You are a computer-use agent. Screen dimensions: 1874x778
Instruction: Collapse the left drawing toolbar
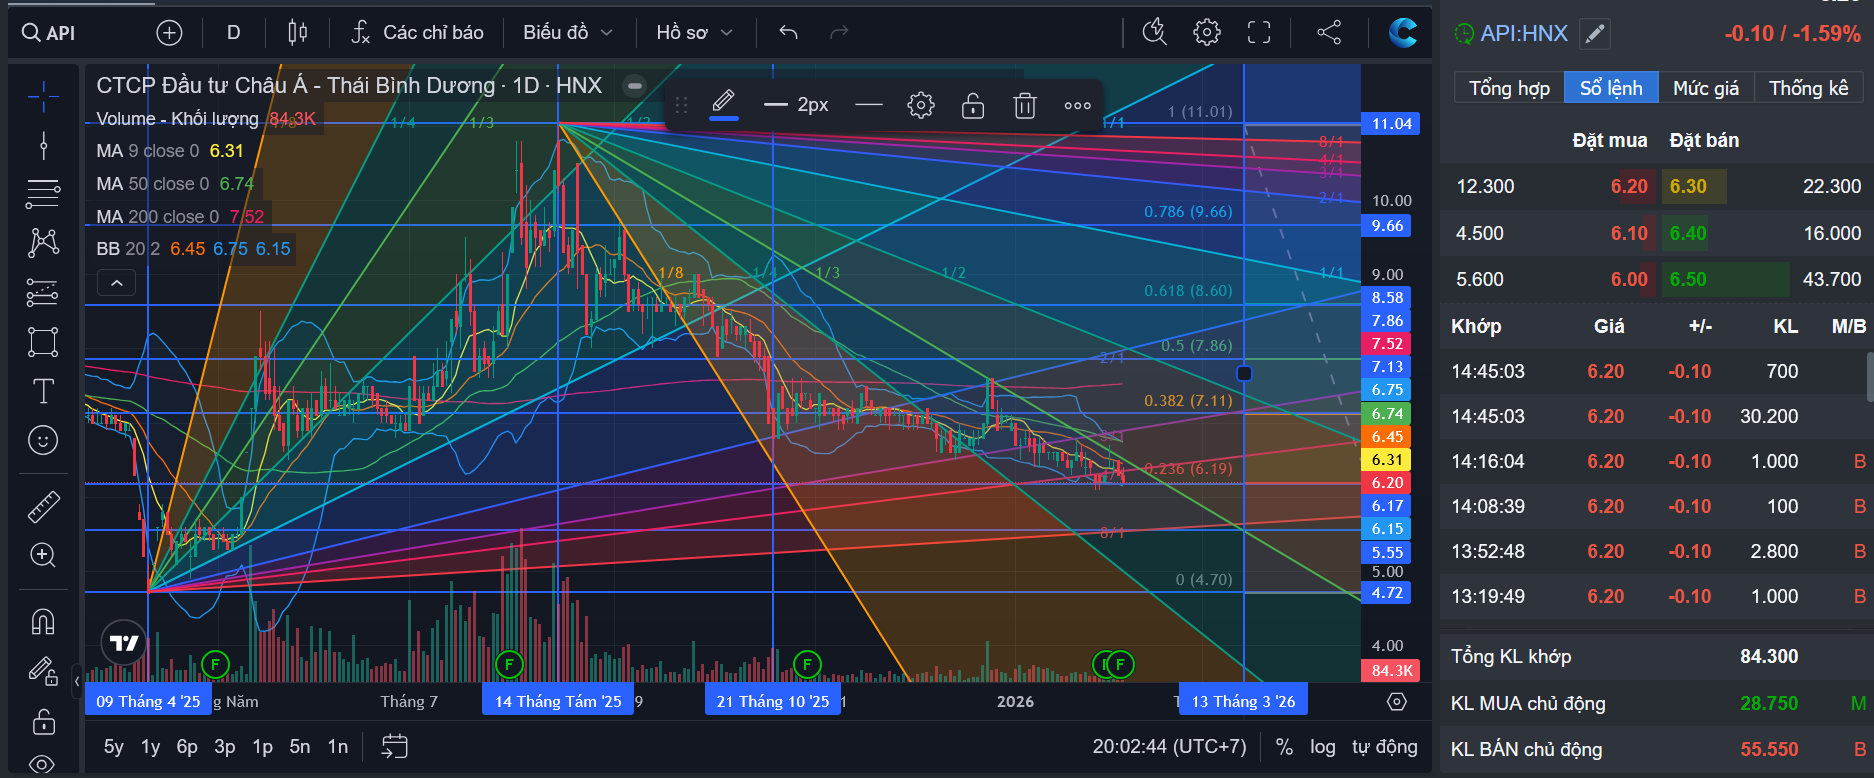tap(77, 682)
